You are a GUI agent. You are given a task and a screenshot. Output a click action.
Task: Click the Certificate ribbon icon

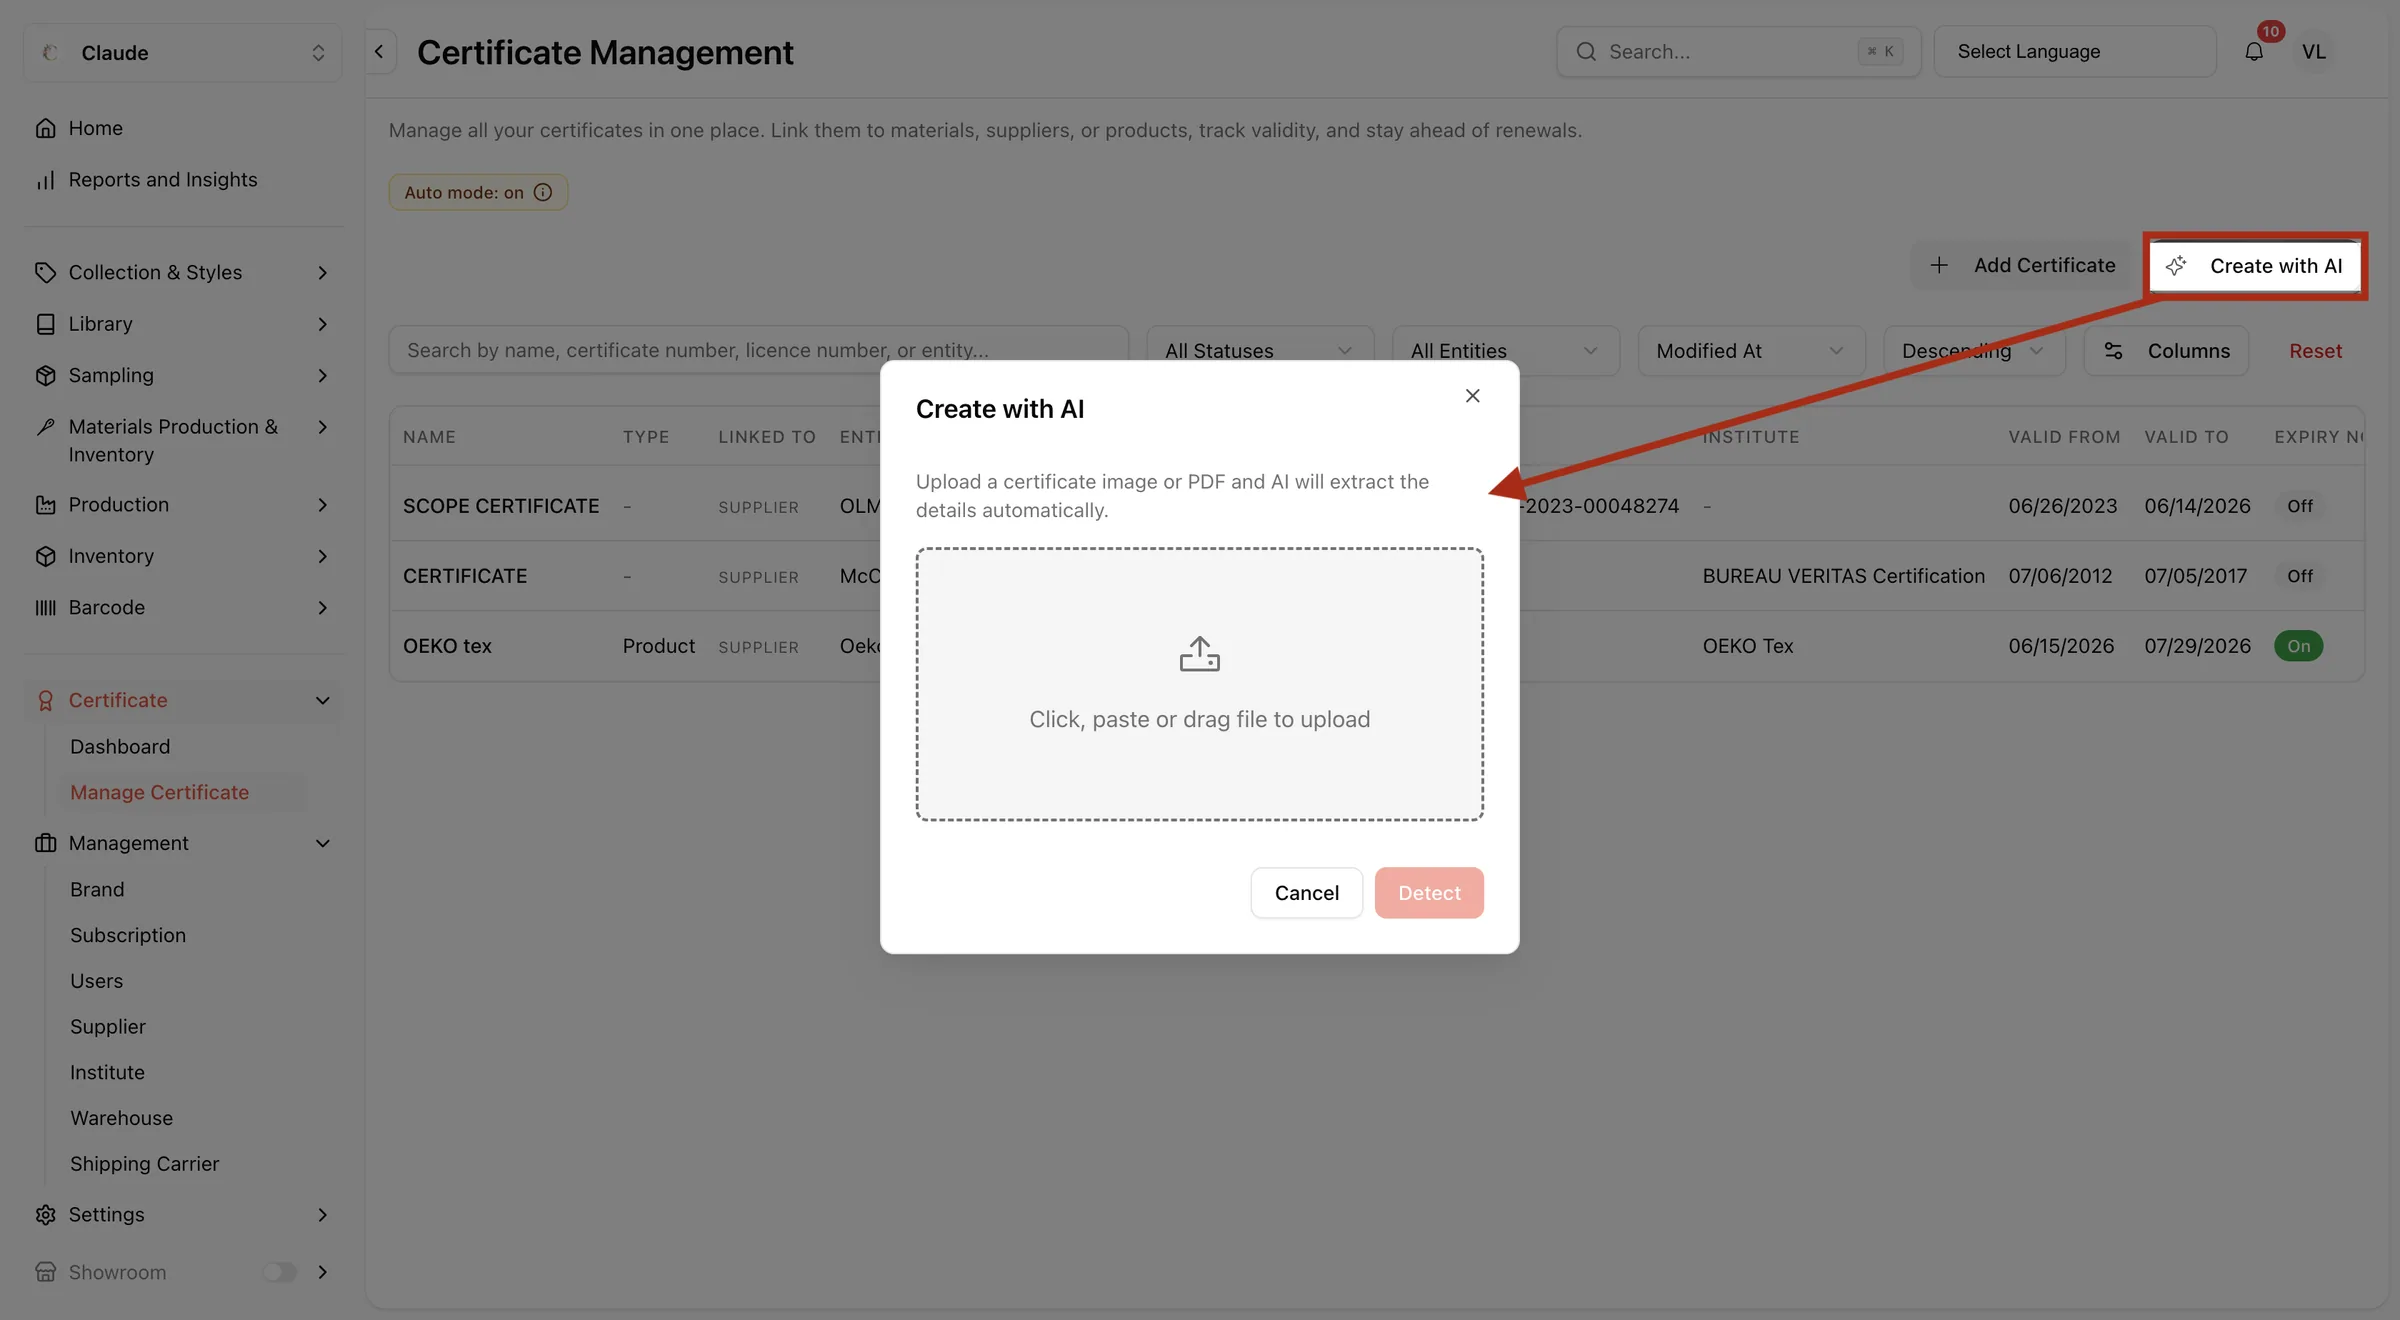[45, 700]
